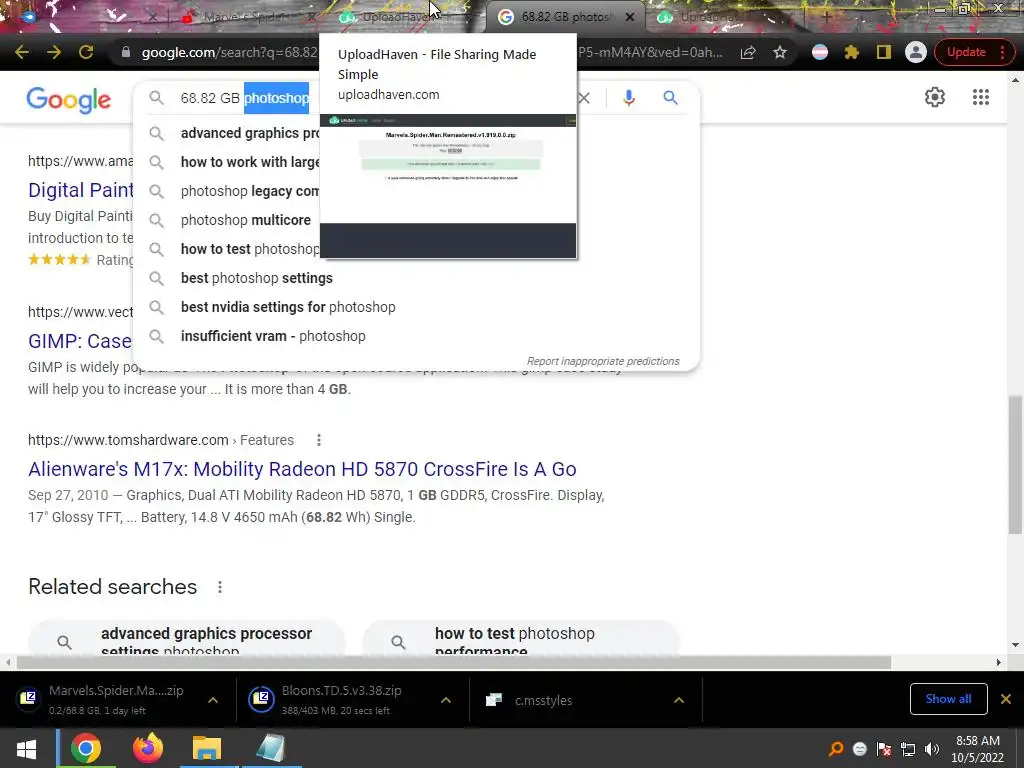The width and height of the screenshot is (1024, 768).
Task: Bookmark this page with the star
Action: point(780,52)
